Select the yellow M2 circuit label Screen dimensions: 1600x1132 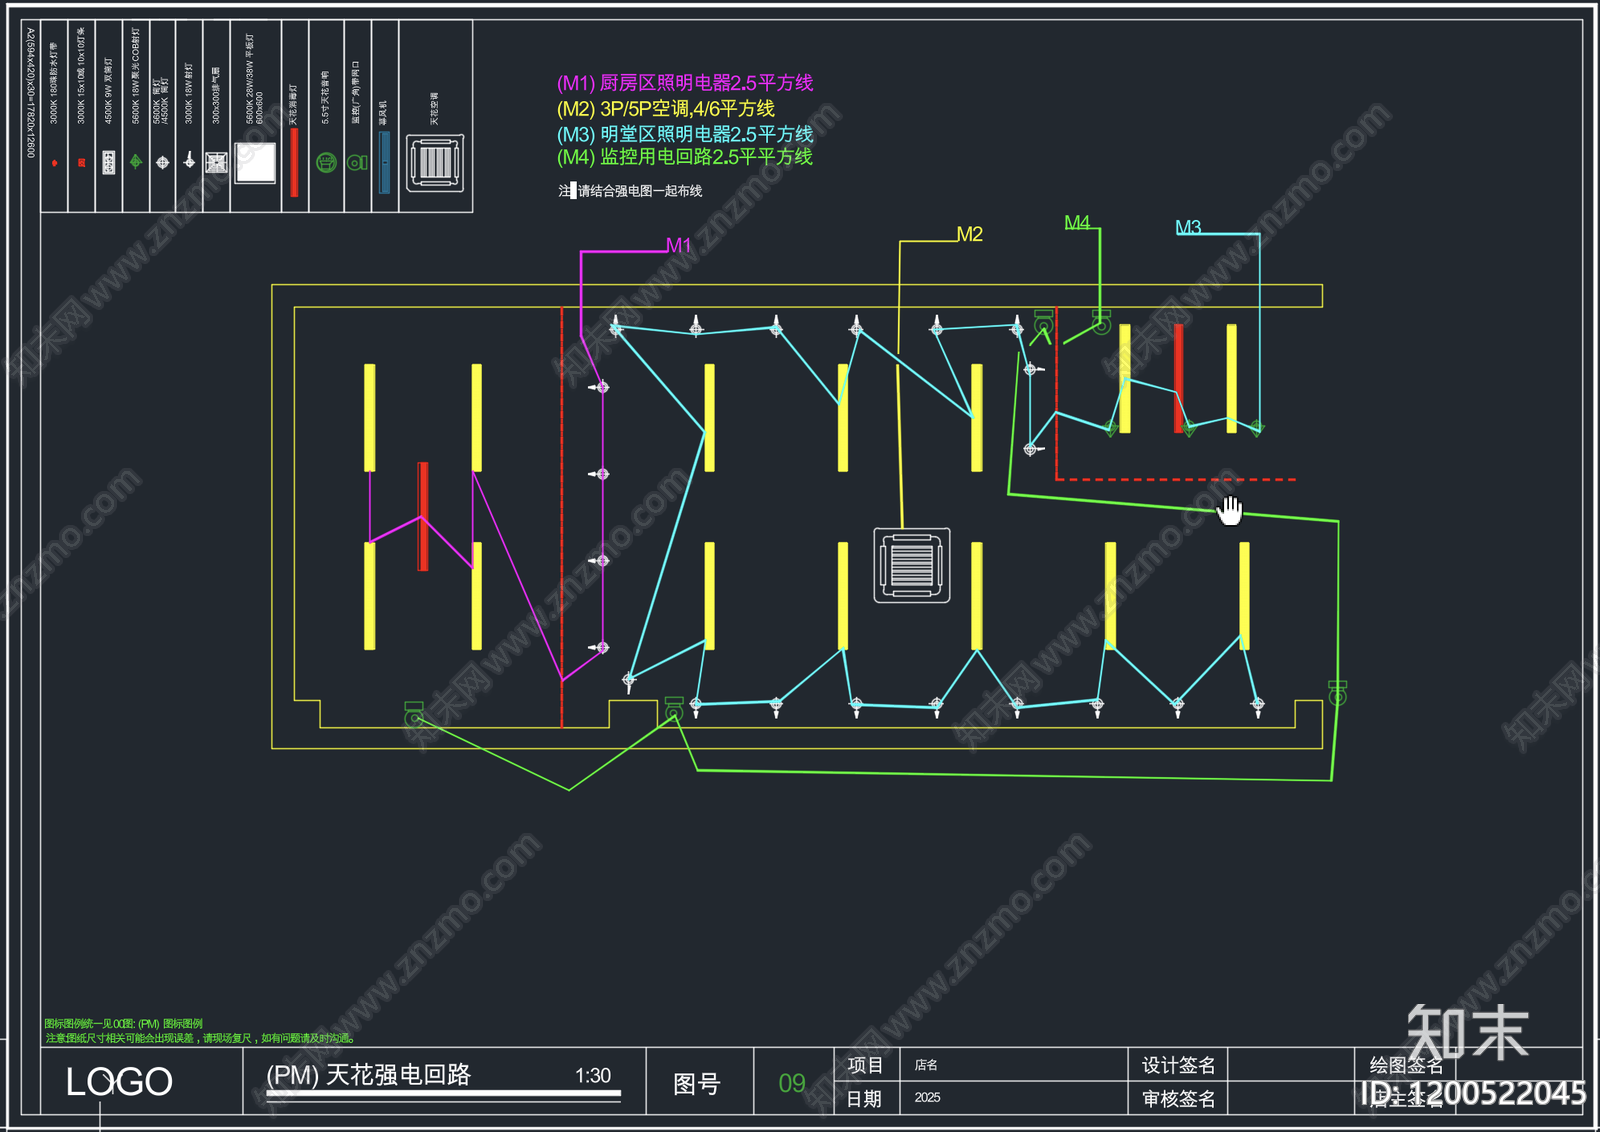(969, 234)
